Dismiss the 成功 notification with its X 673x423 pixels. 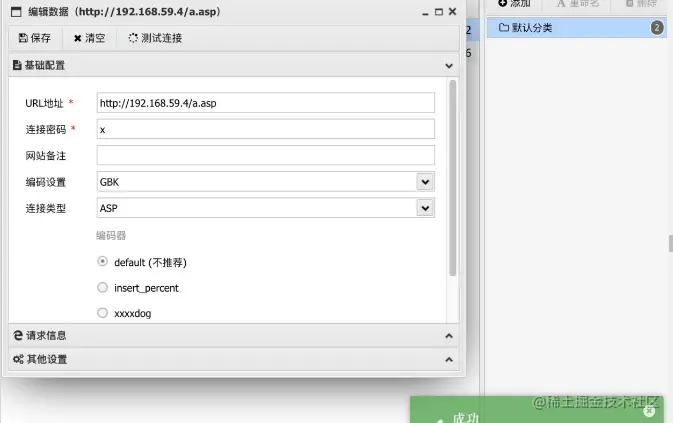point(649,411)
